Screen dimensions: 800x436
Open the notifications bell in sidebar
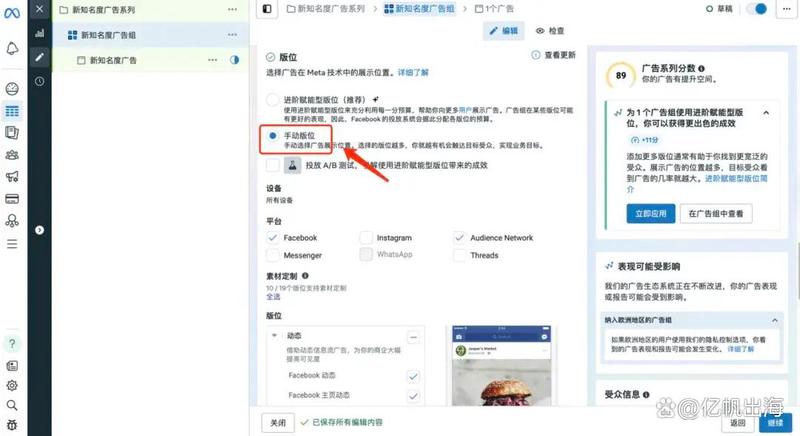pos(12,49)
